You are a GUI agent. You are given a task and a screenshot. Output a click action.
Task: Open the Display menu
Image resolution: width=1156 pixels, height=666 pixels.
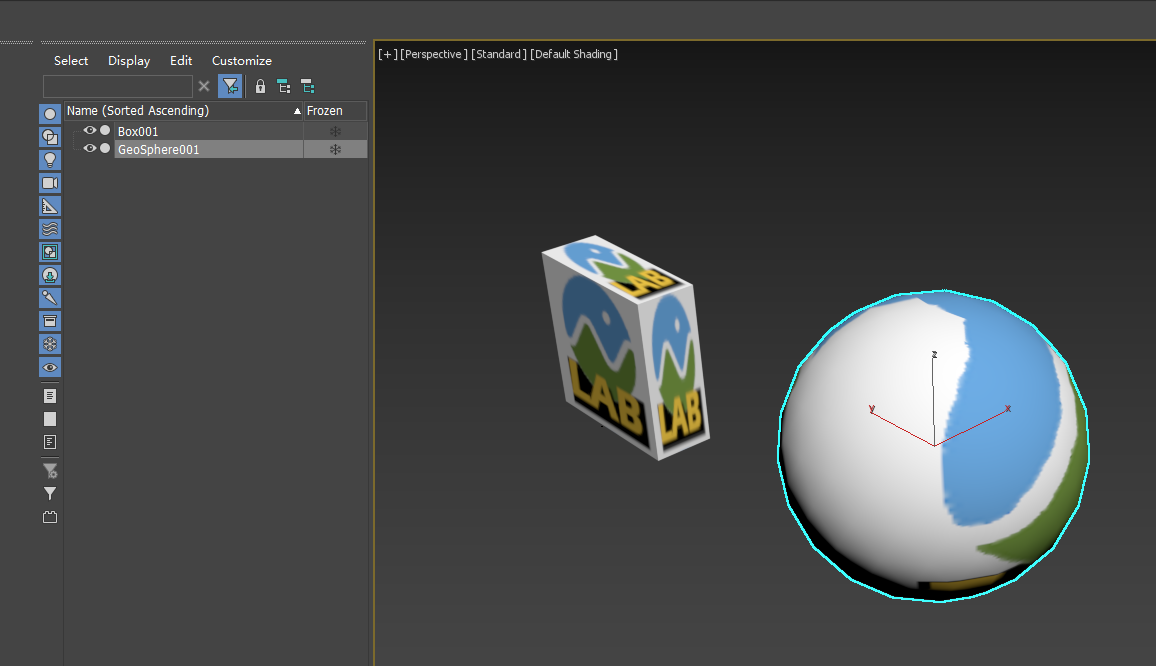(129, 60)
